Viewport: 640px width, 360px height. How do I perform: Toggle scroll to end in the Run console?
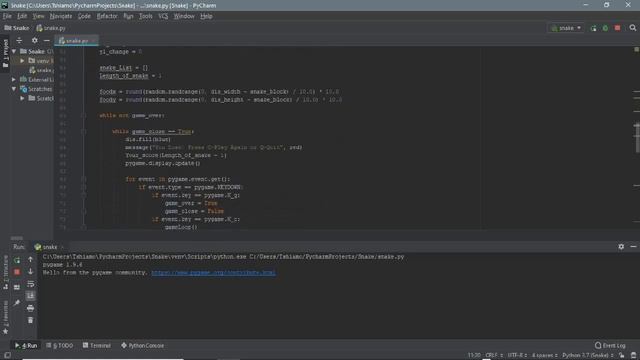pos(31,296)
